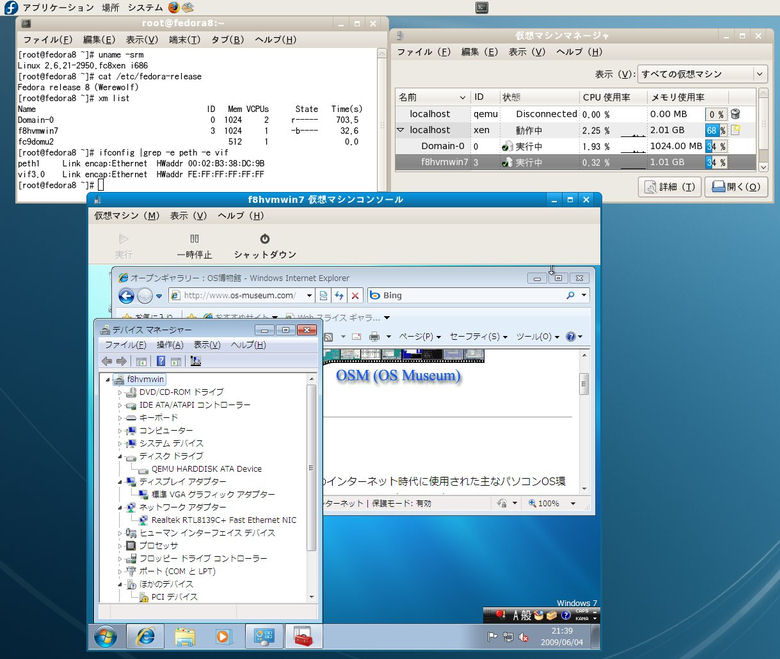Image resolution: width=780 pixels, height=659 pixels.
Task: Click the 開く(O) button in Virtual Machine Manager
Action: tap(736, 187)
